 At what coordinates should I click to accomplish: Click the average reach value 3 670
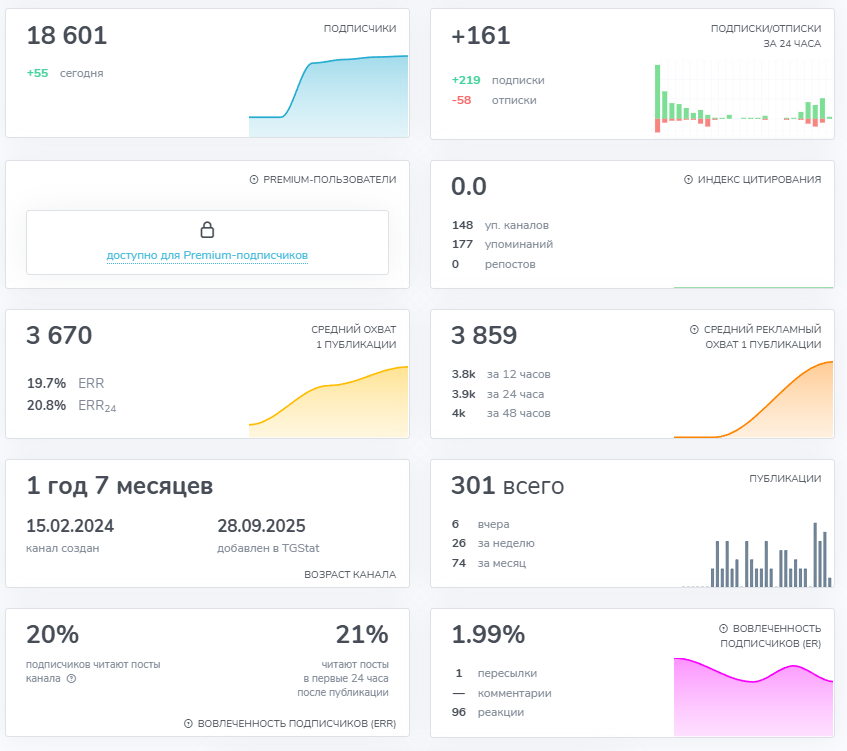(59, 336)
